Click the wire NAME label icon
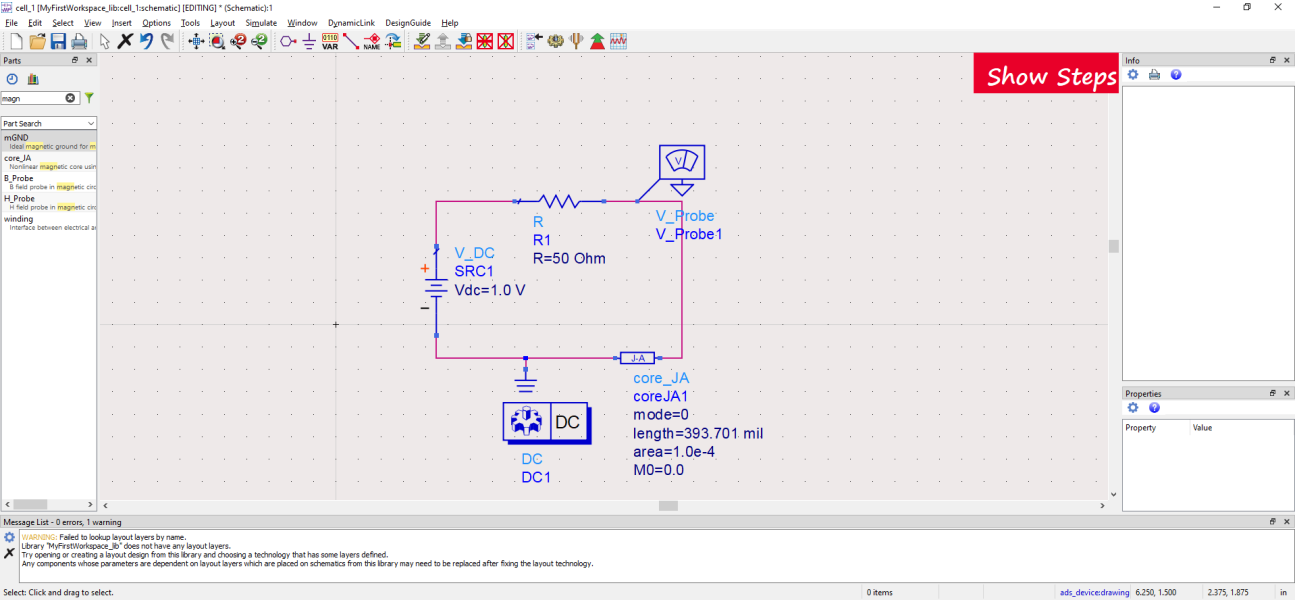The width and height of the screenshot is (1295, 600). click(x=372, y=41)
